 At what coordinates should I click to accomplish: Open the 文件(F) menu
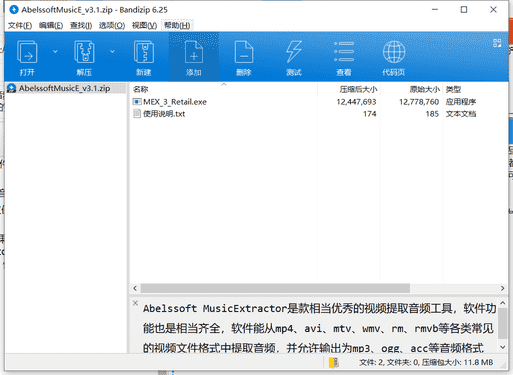pyautogui.click(x=20, y=25)
